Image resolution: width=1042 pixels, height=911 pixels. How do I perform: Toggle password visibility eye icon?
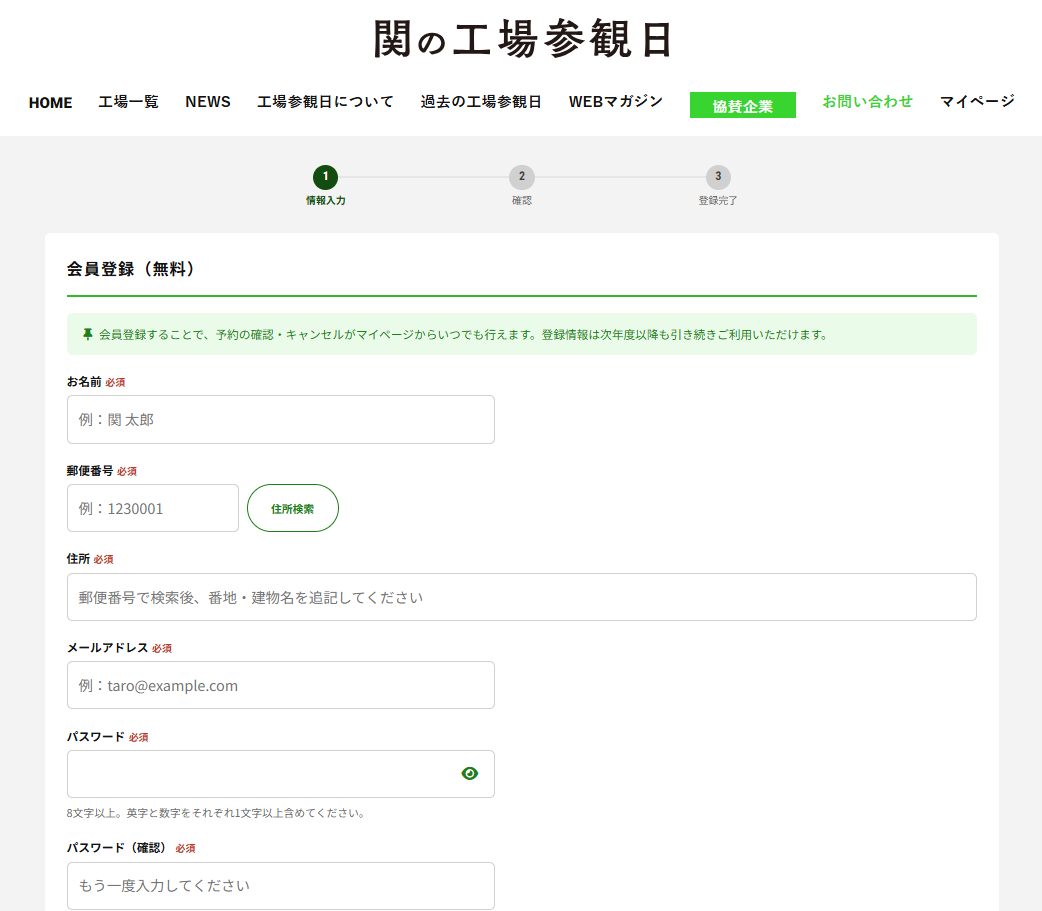point(469,773)
